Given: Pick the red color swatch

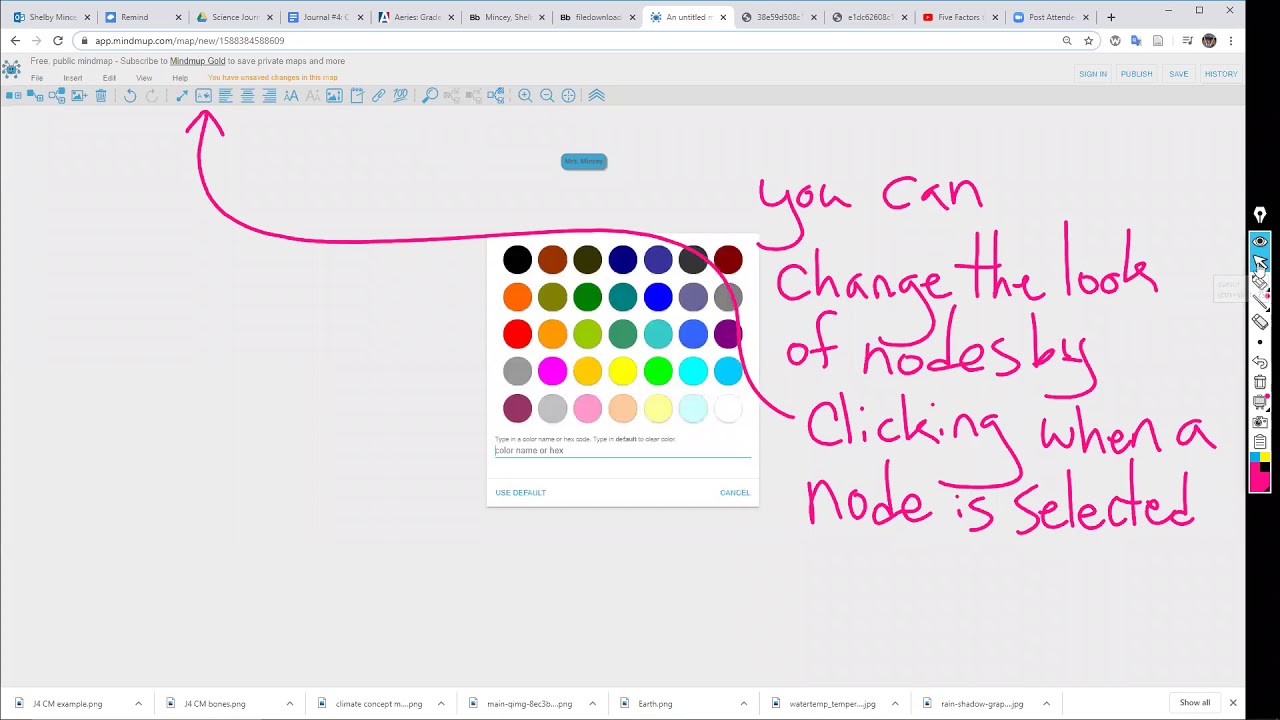Looking at the screenshot, I should pyautogui.click(x=517, y=334).
